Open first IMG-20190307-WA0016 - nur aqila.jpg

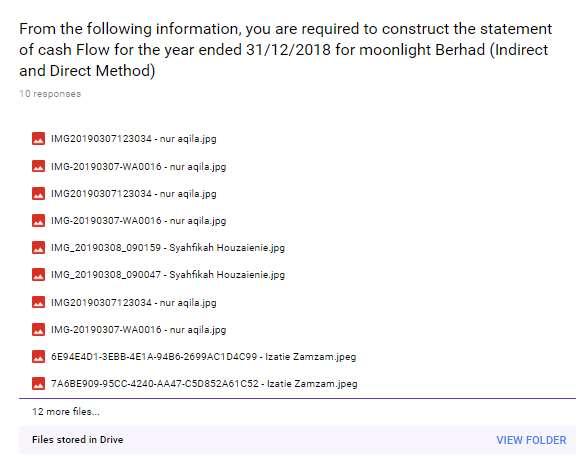click(x=138, y=166)
